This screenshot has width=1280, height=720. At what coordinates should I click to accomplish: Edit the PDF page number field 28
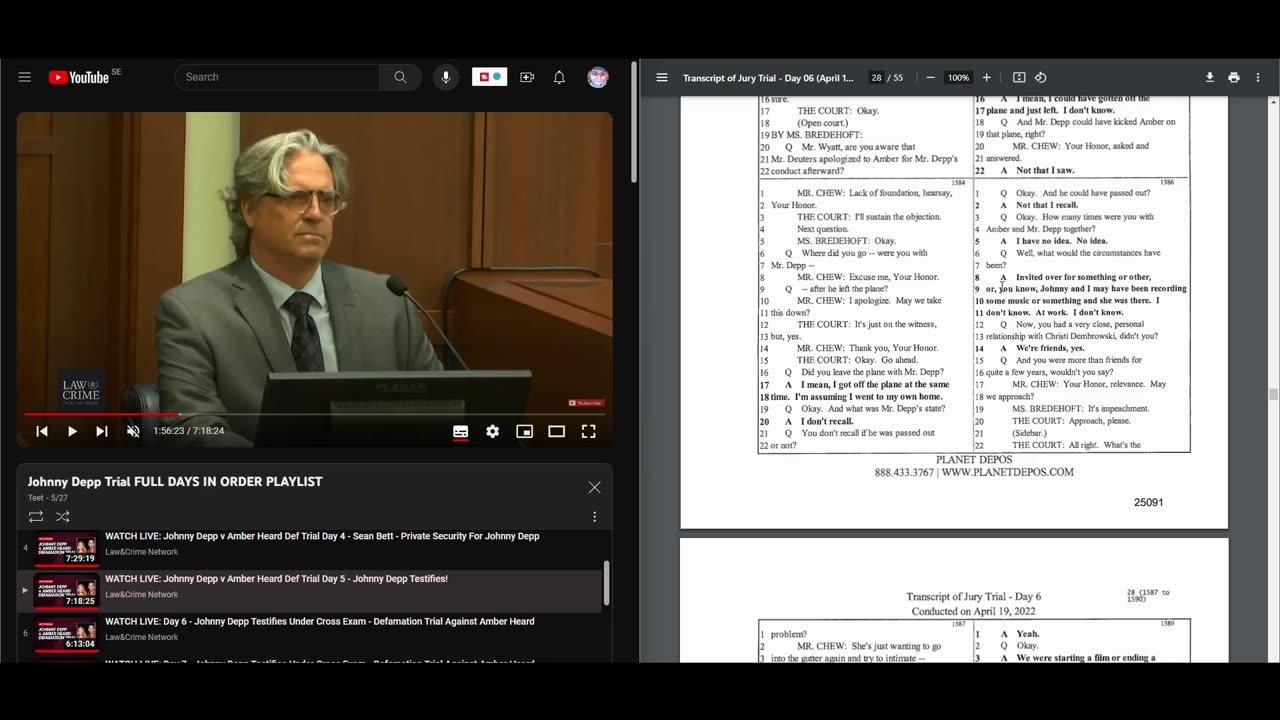pos(876,77)
